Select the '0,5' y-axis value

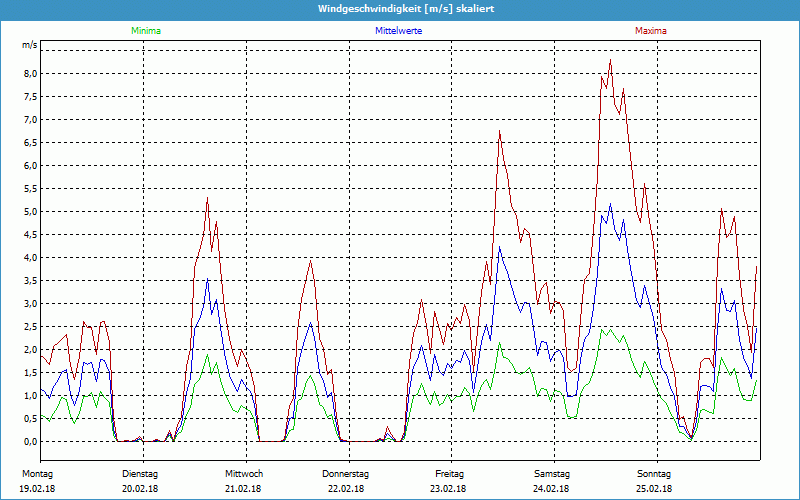pyautogui.click(x=30, y=418)
